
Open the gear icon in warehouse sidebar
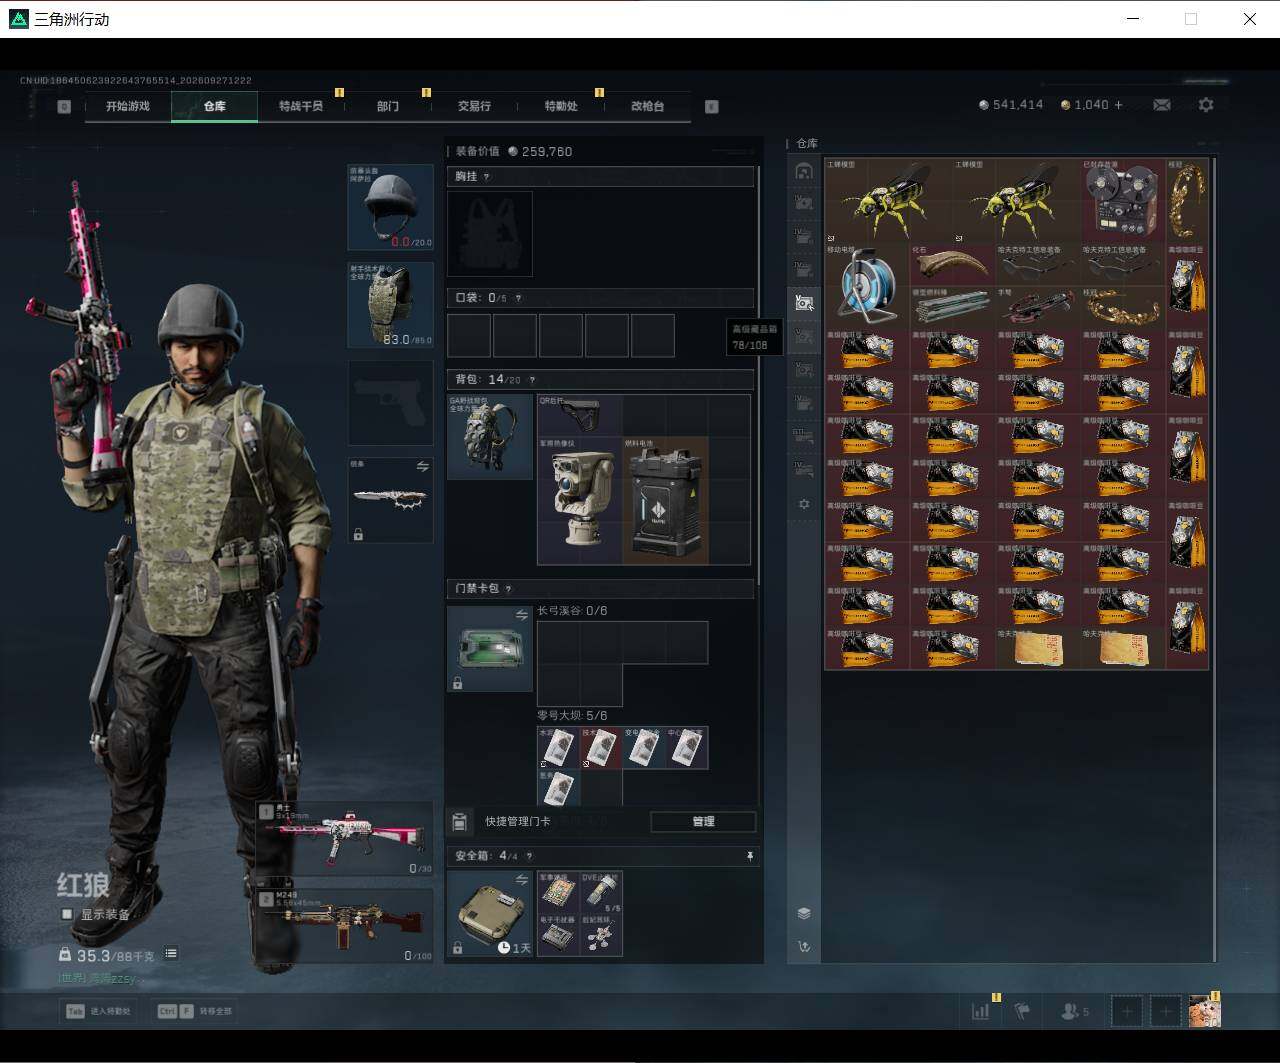803,504
